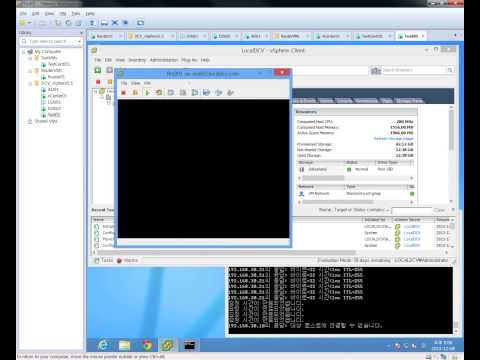Open the Workstation File menu
This screenshot has width=480, height=360.
[23, 14]
